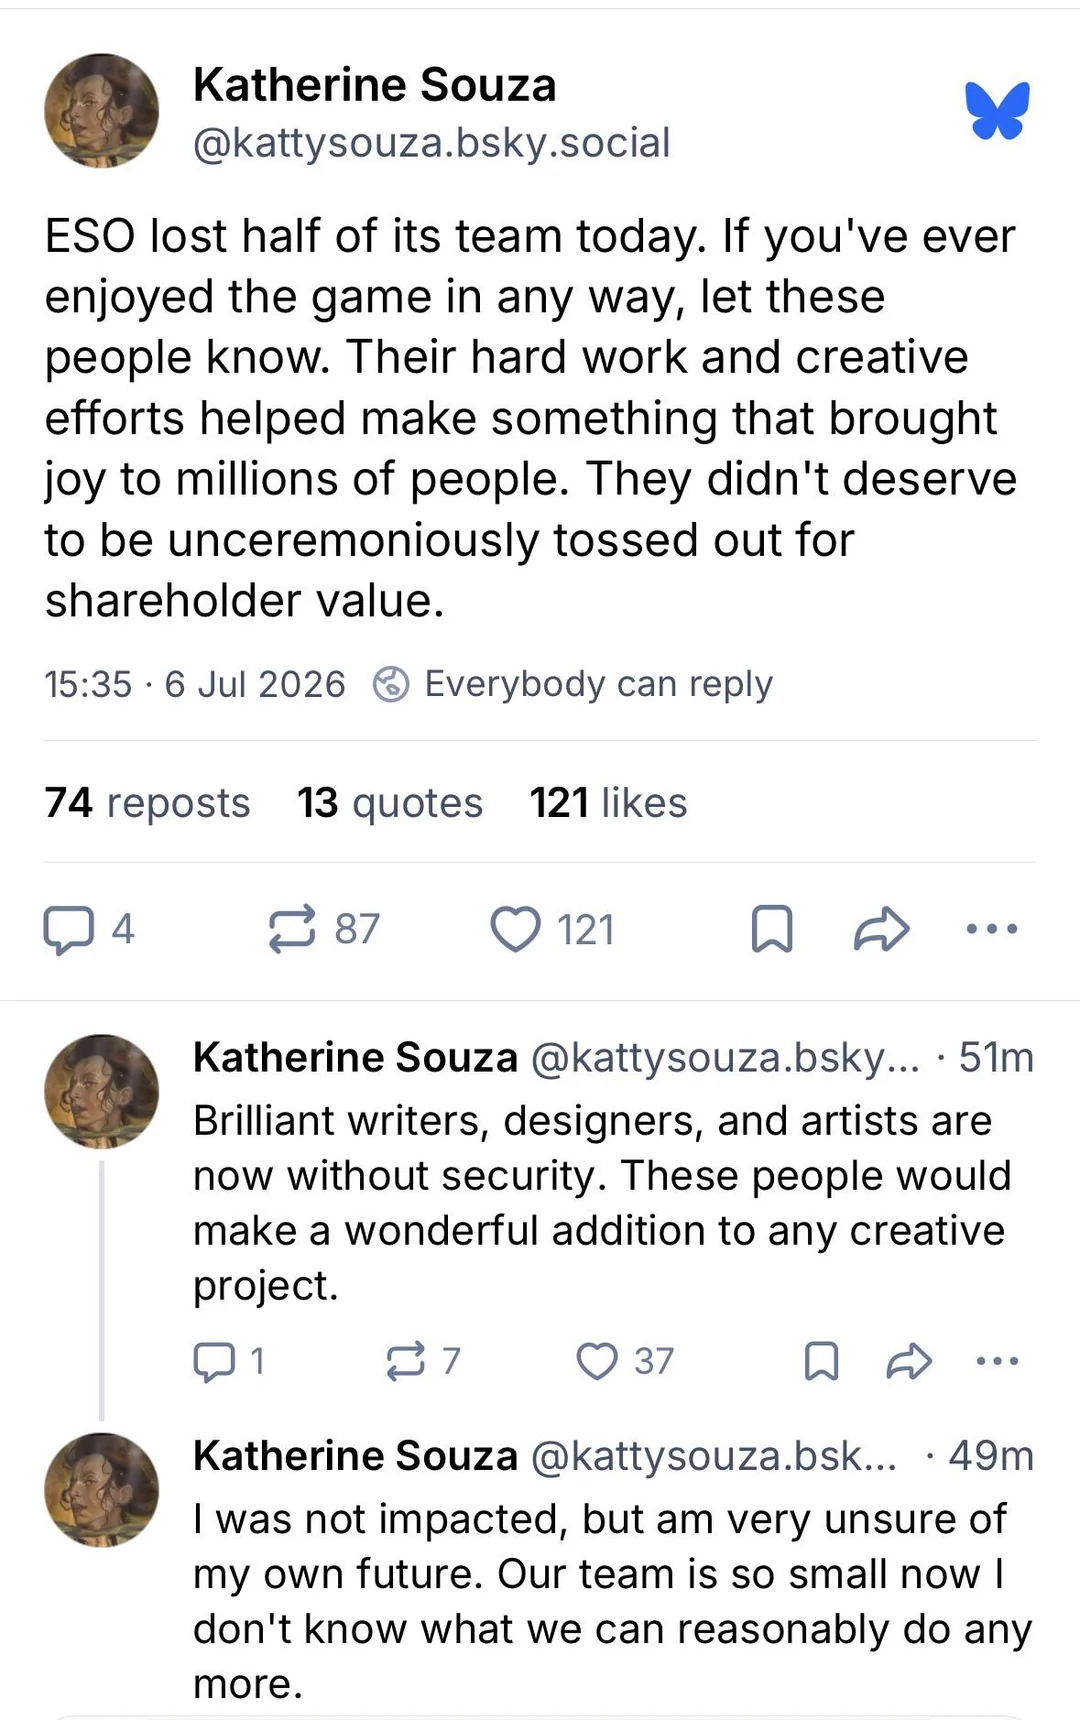Reply to the main post with 4 replies
This screenshot has height=1720, width=1080.
click(88, 929)
